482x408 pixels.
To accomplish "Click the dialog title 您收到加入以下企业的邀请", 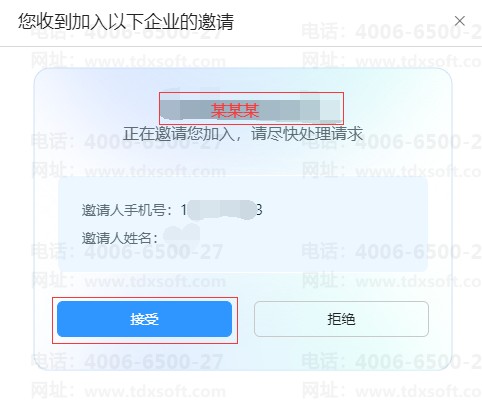I will pyautogui.click(x=126, y=22).
